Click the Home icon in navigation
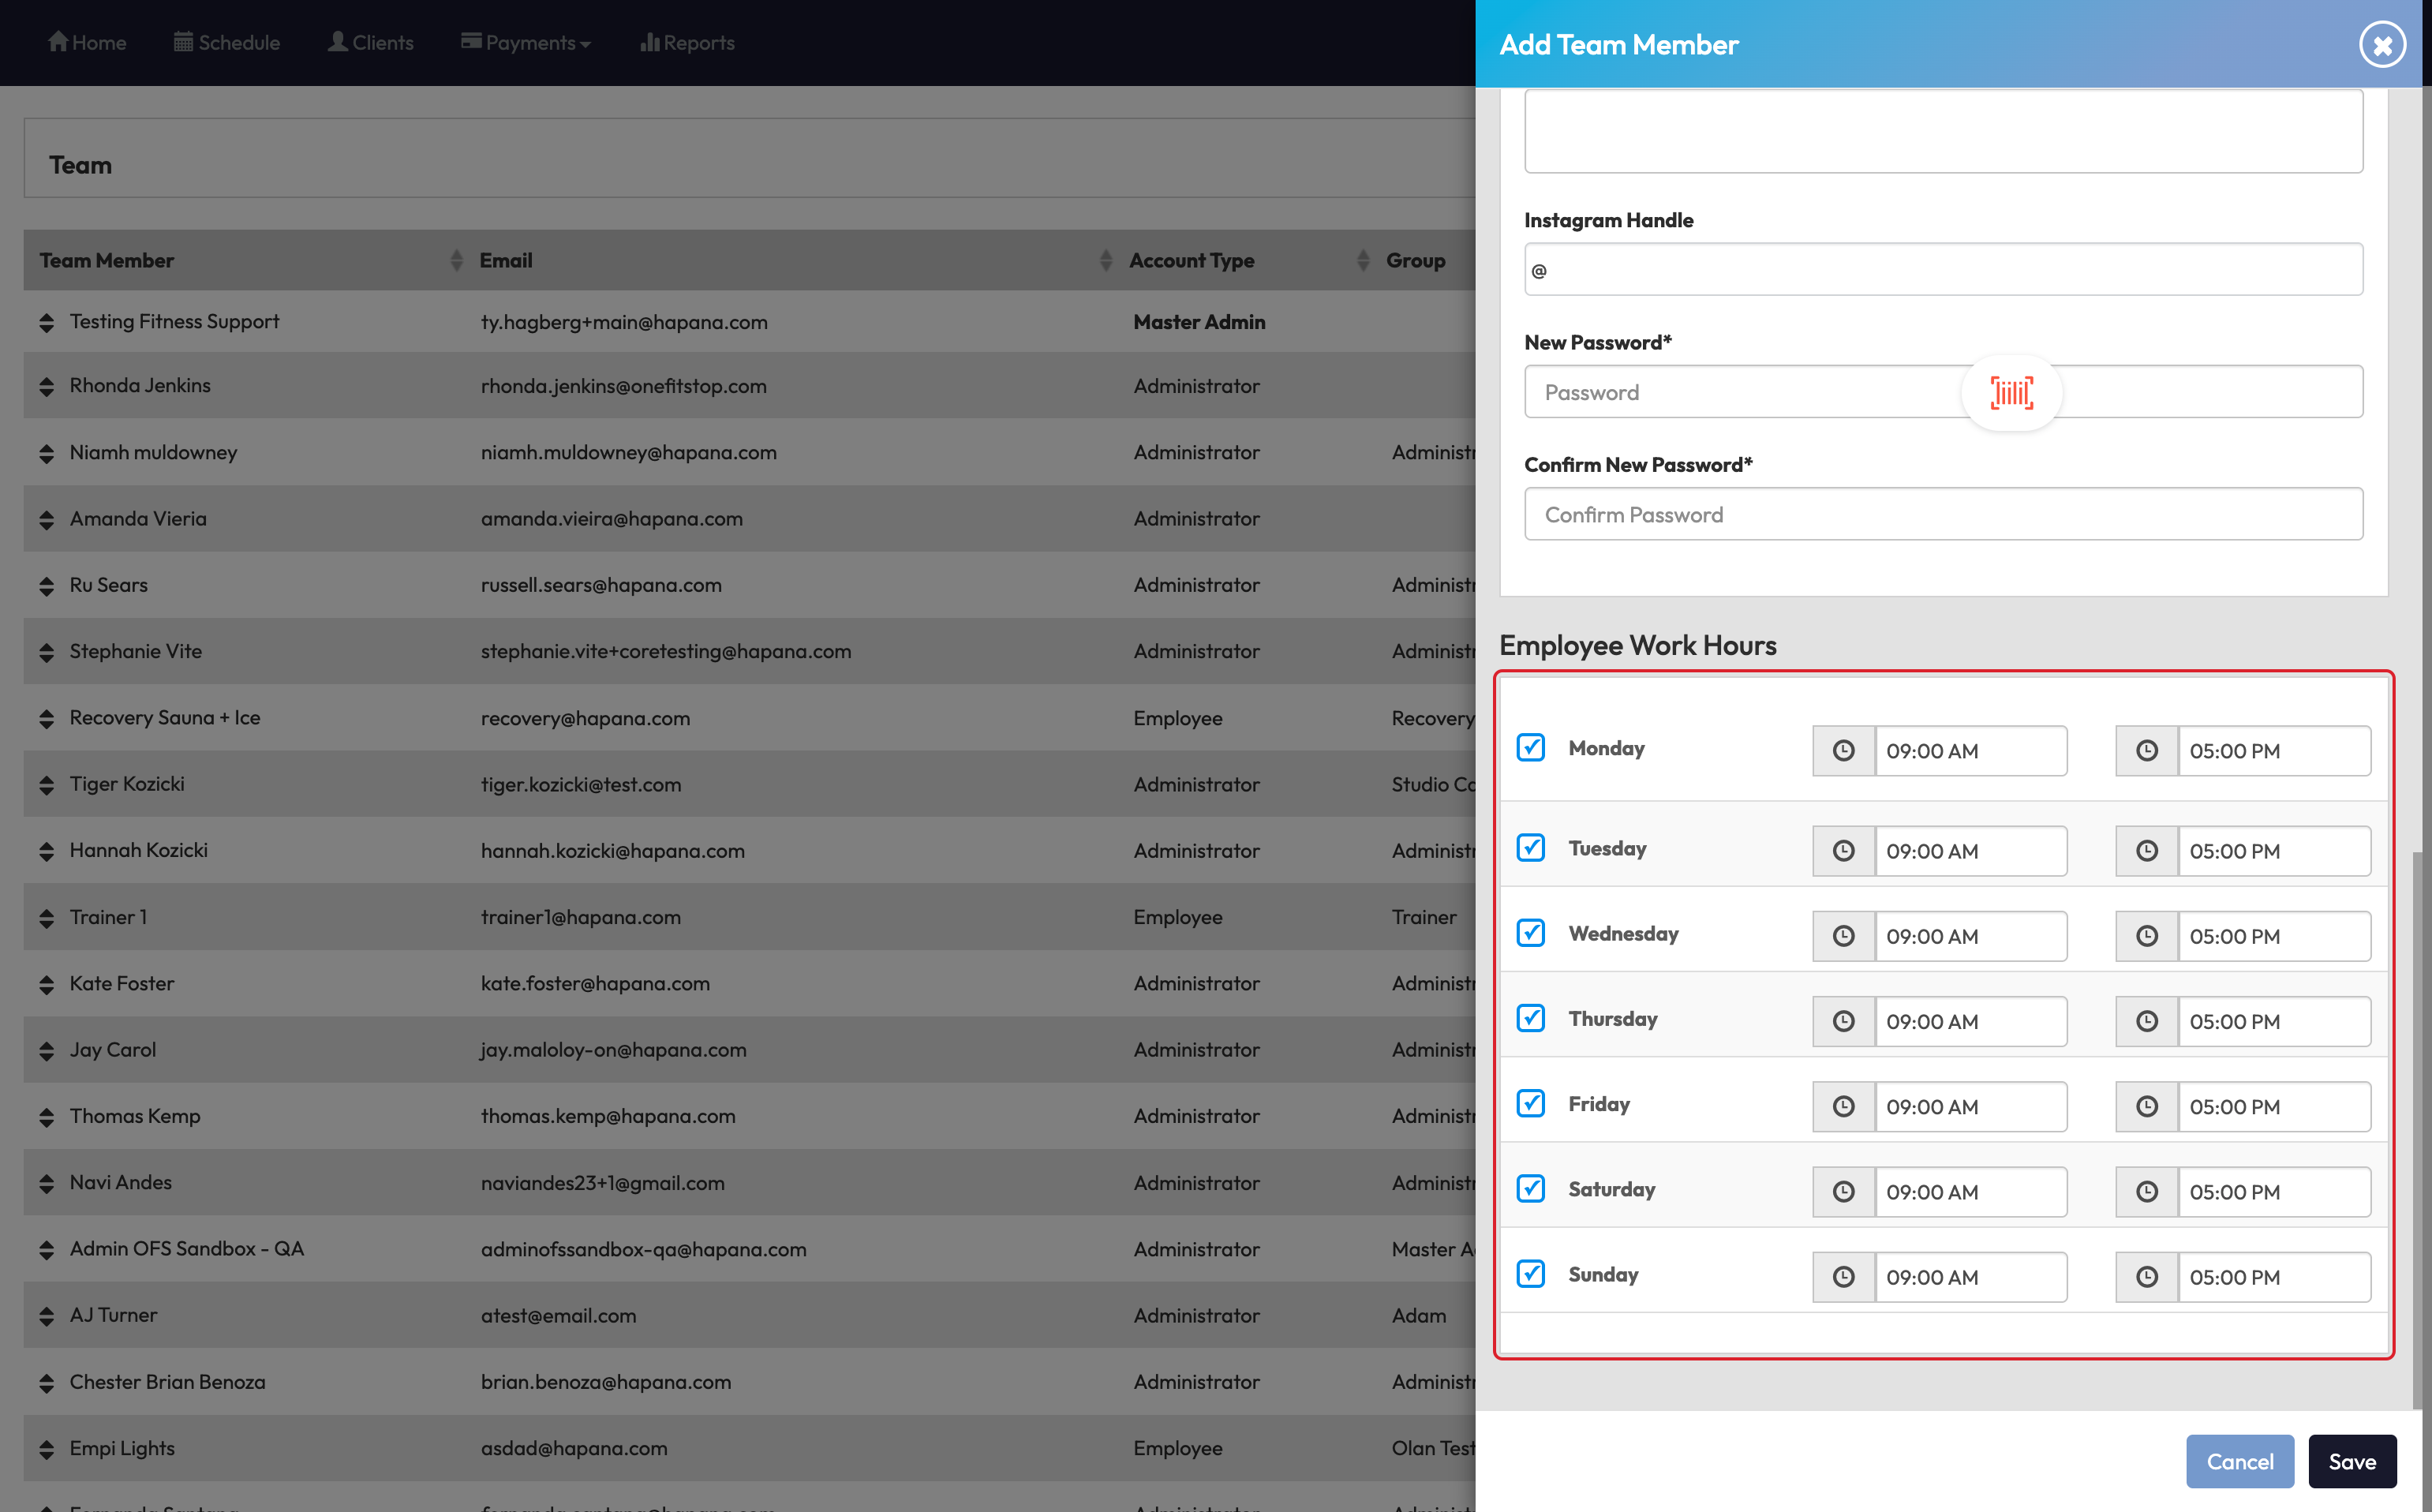Viewport: 2432px width, 1512px height. click(58, 42)
